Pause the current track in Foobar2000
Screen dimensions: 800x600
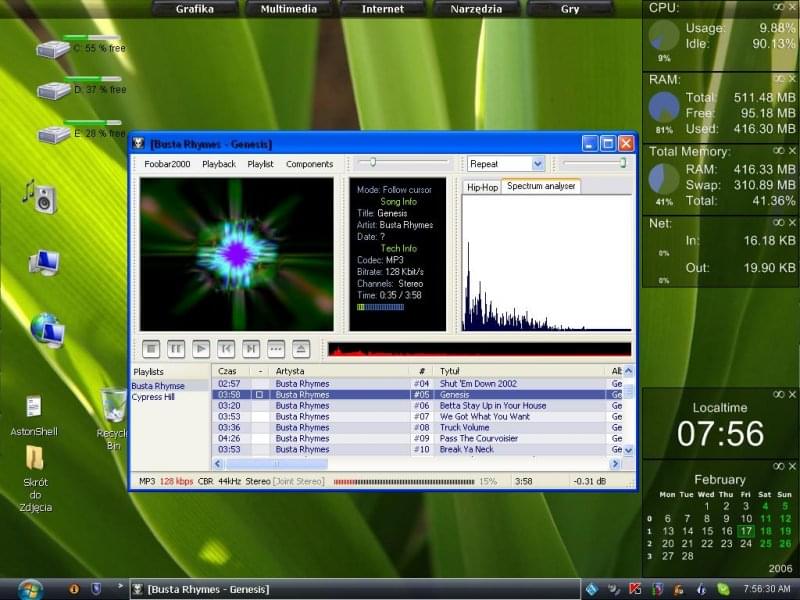[176, 349]
